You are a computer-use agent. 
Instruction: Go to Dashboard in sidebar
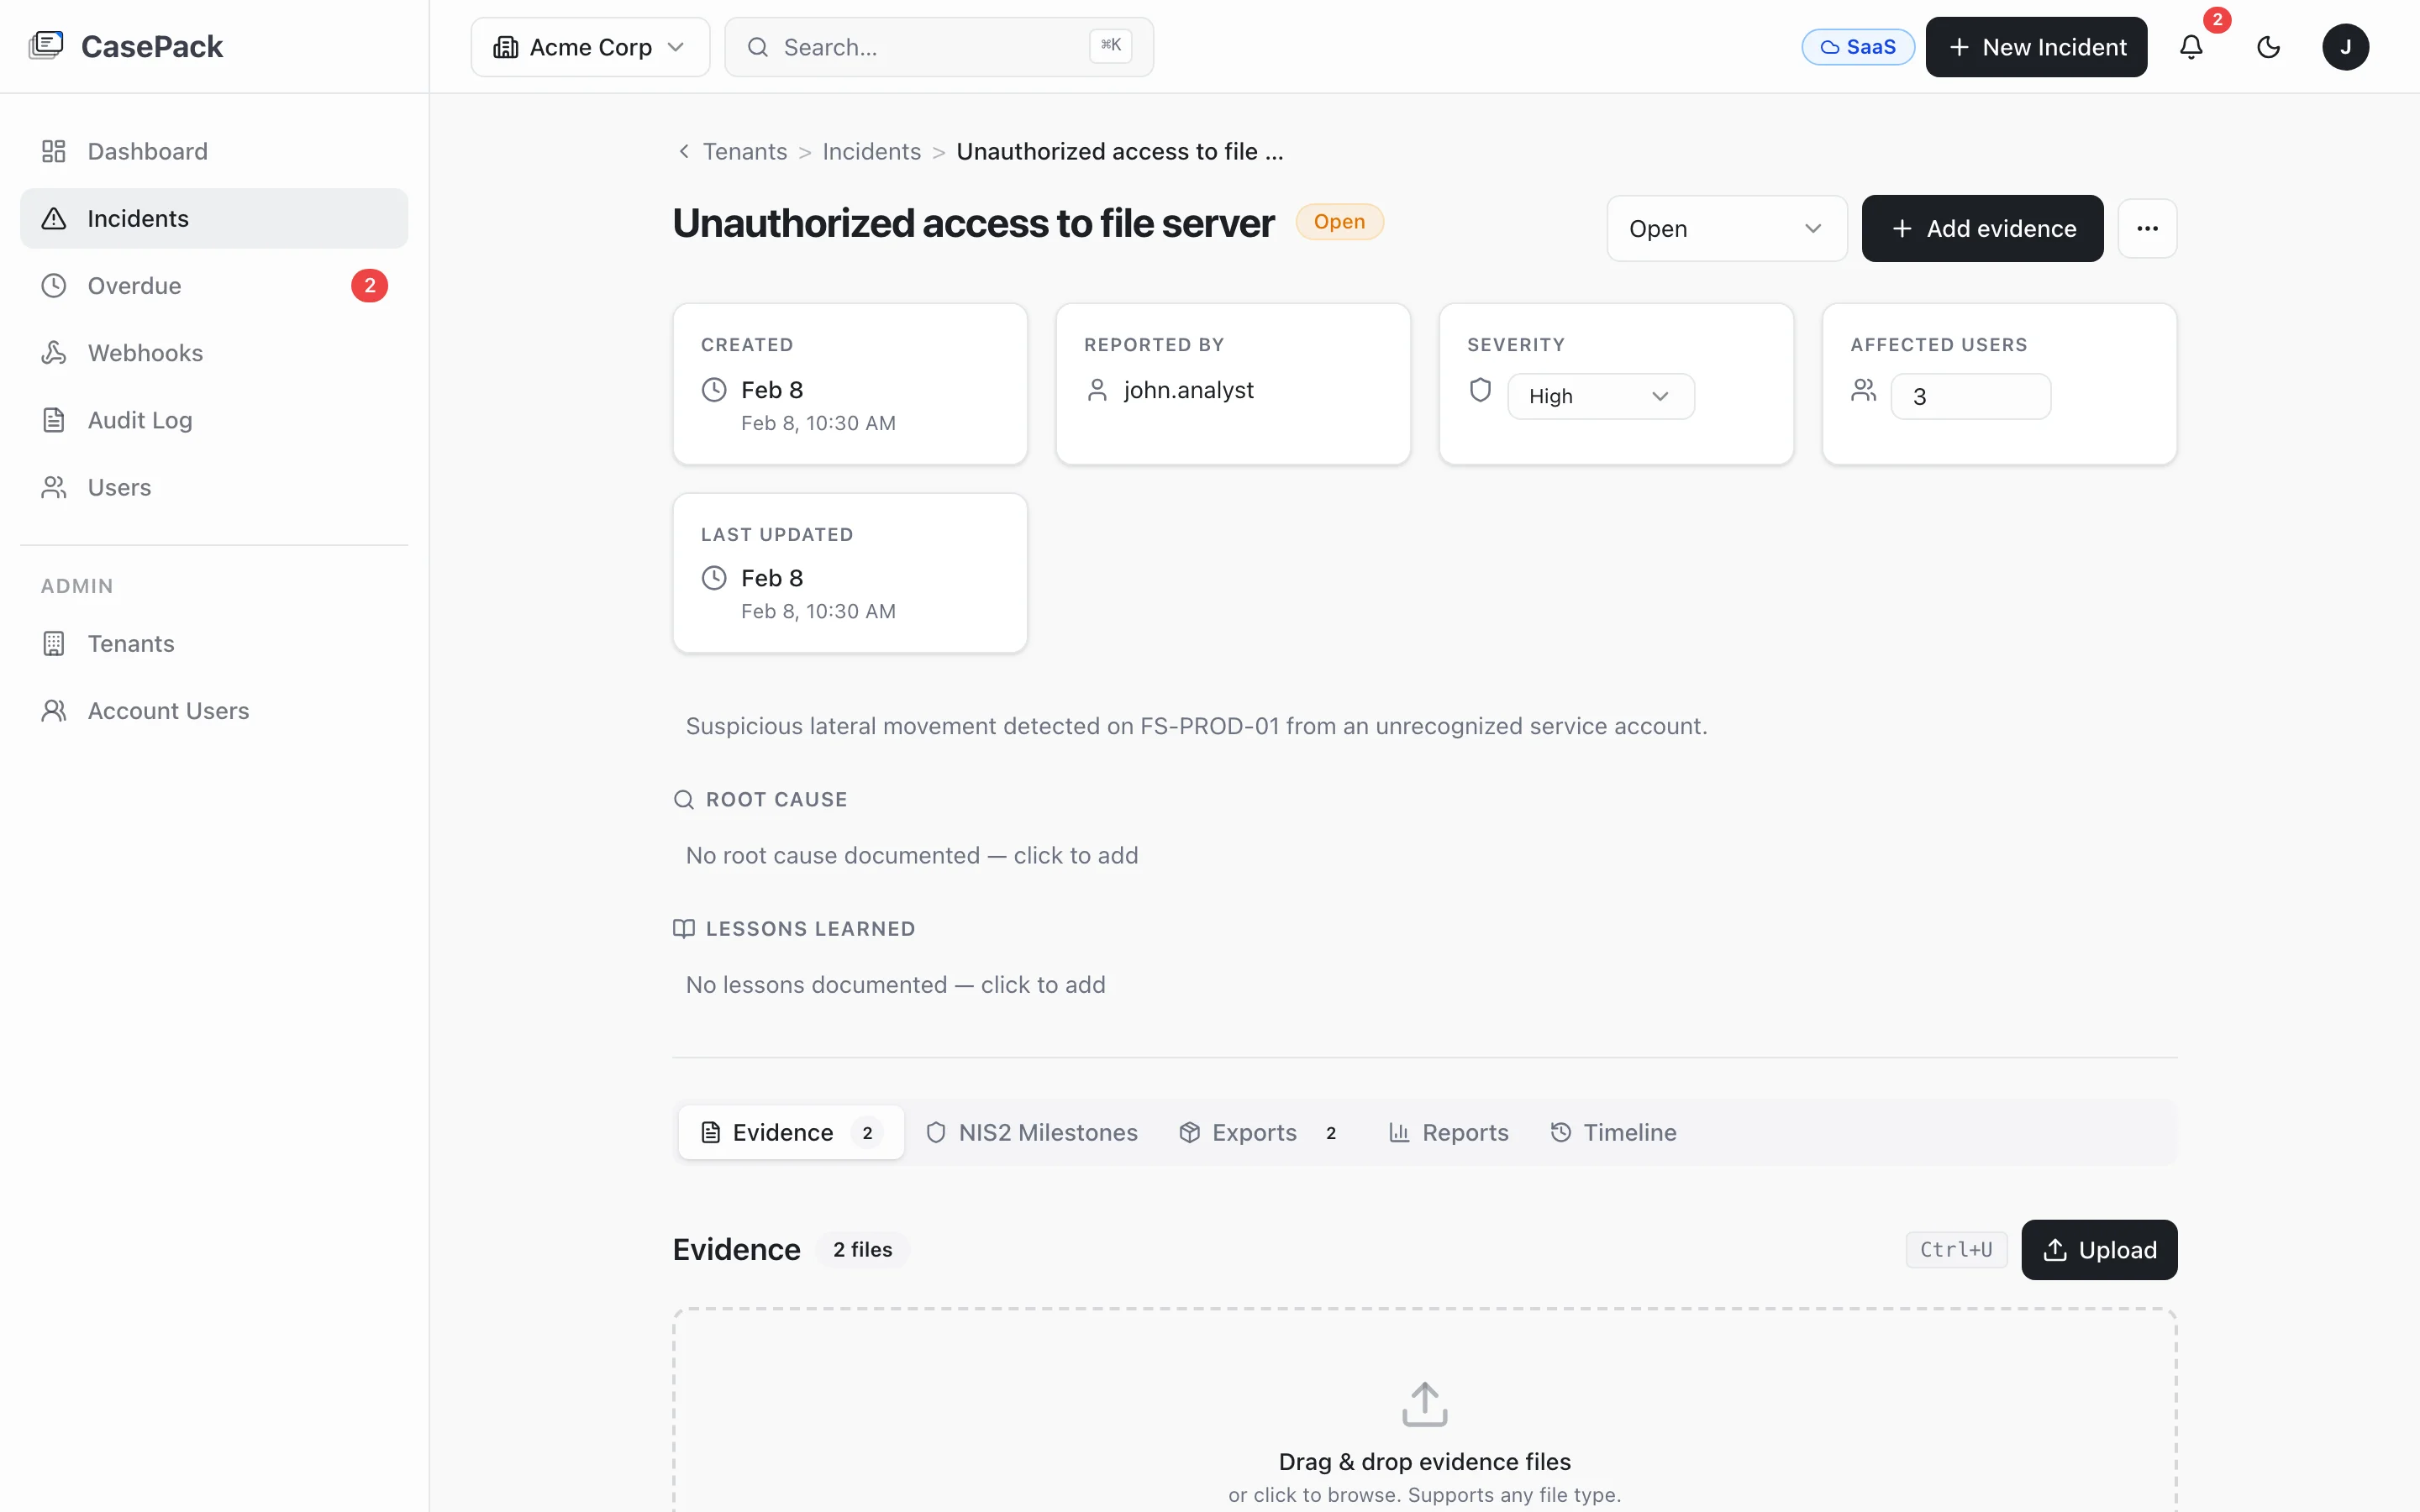[214, 151]
